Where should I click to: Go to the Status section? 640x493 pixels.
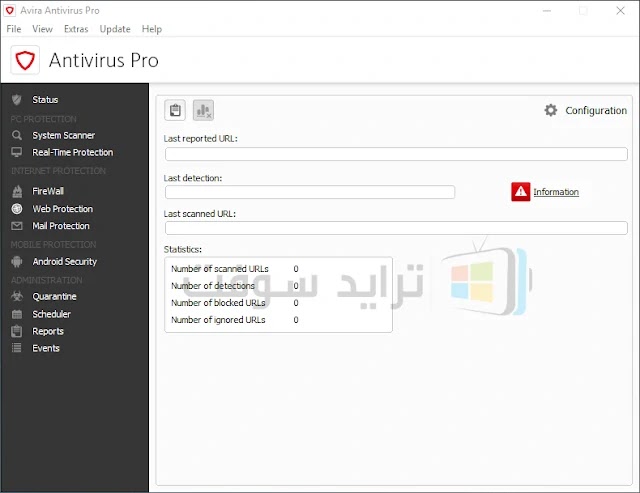[x=45, y=100]
